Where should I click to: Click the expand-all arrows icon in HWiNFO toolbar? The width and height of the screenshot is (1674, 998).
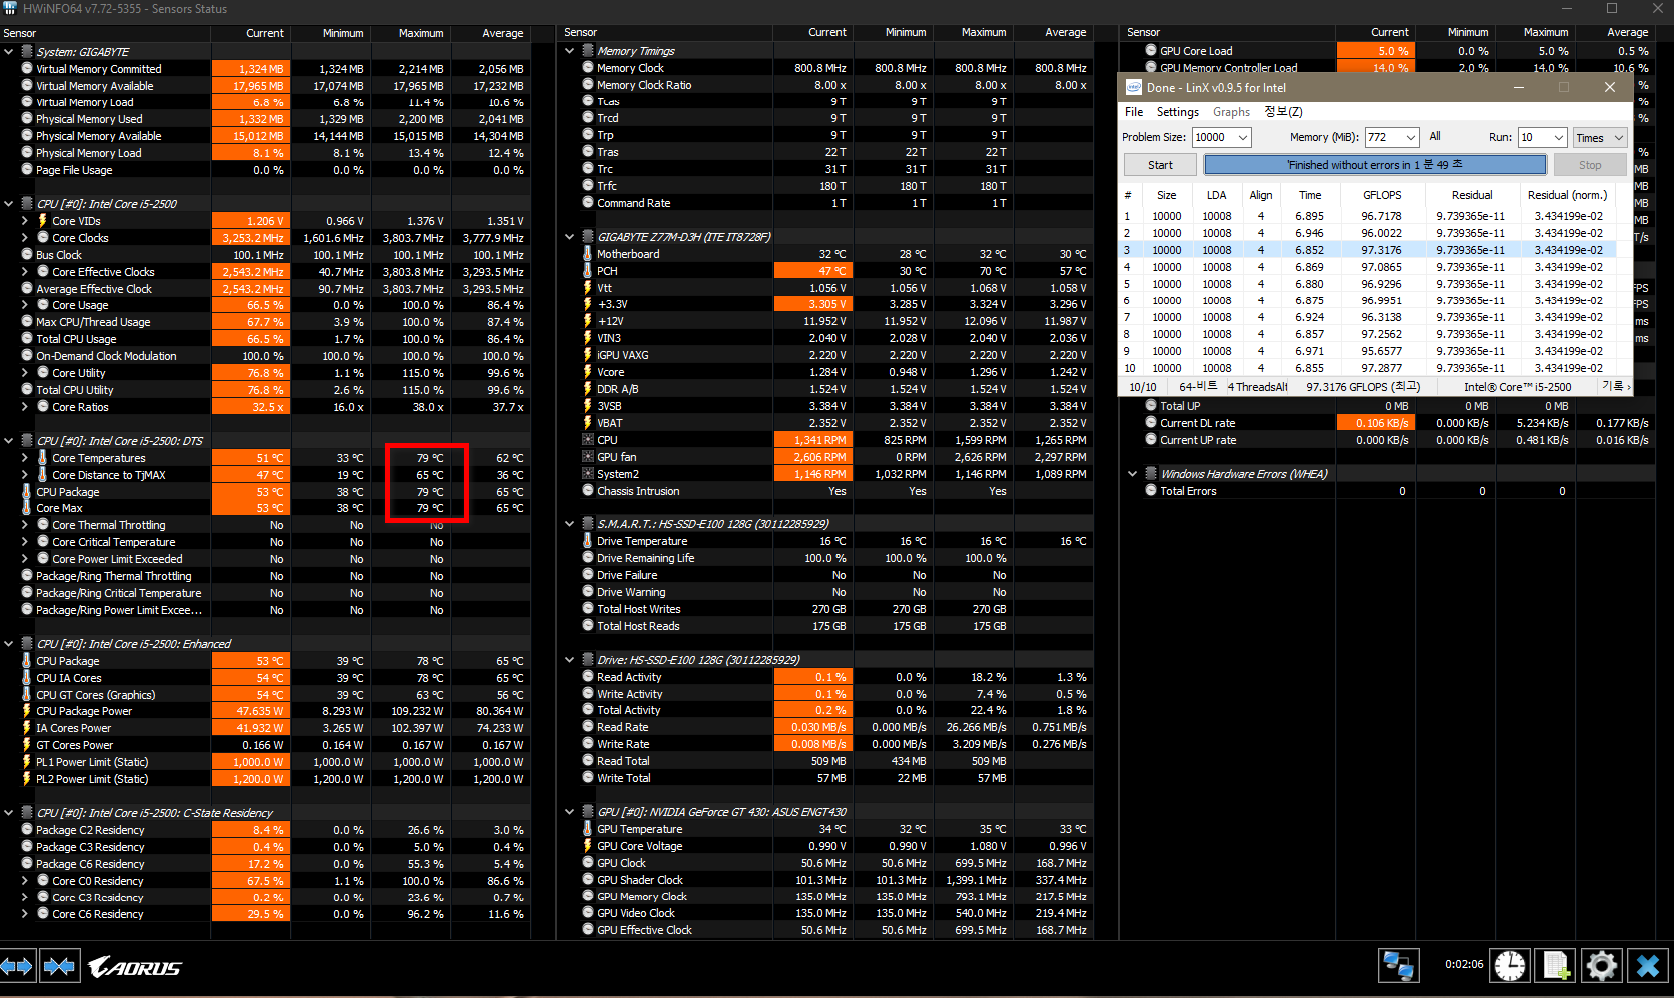click(x=17, y=966)
